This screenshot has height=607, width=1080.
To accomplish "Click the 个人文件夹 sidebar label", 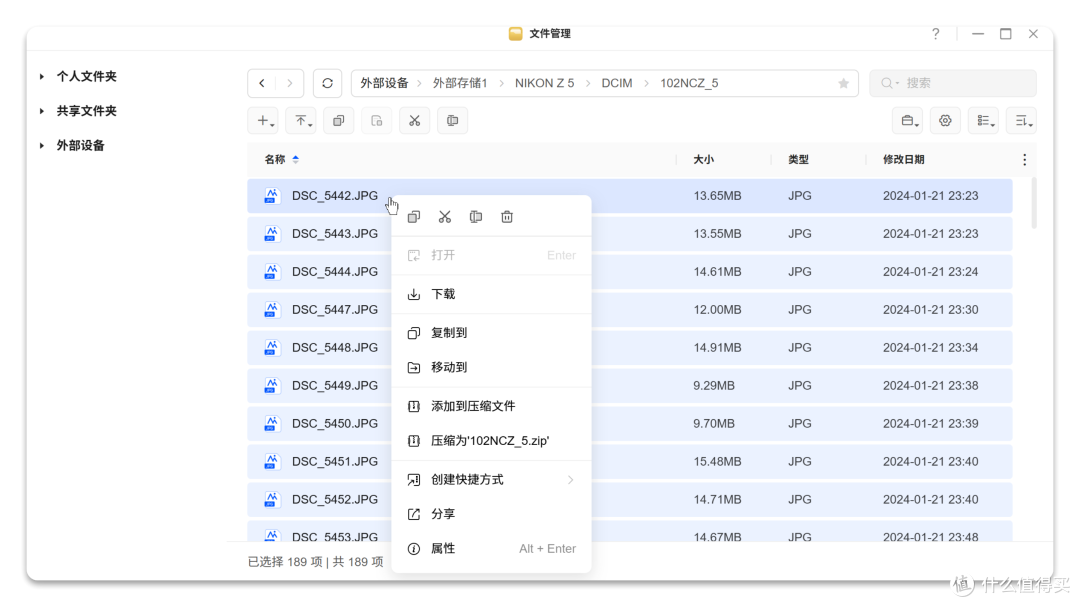I will 87,76.
